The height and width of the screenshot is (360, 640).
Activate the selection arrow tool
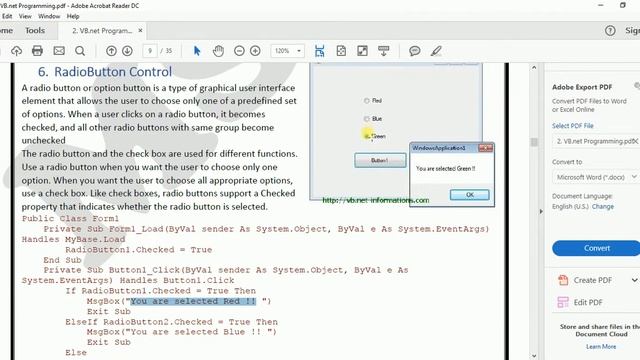pos(197,51)
